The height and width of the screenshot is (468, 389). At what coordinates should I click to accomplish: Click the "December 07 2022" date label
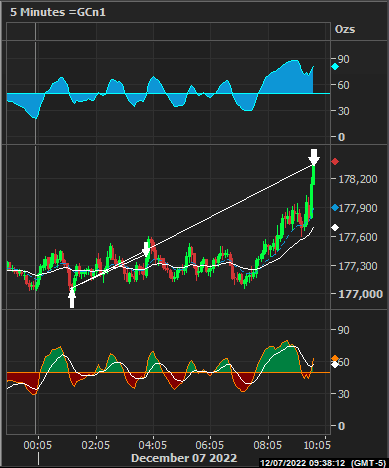pyautogui.click(x=184, y=458)
